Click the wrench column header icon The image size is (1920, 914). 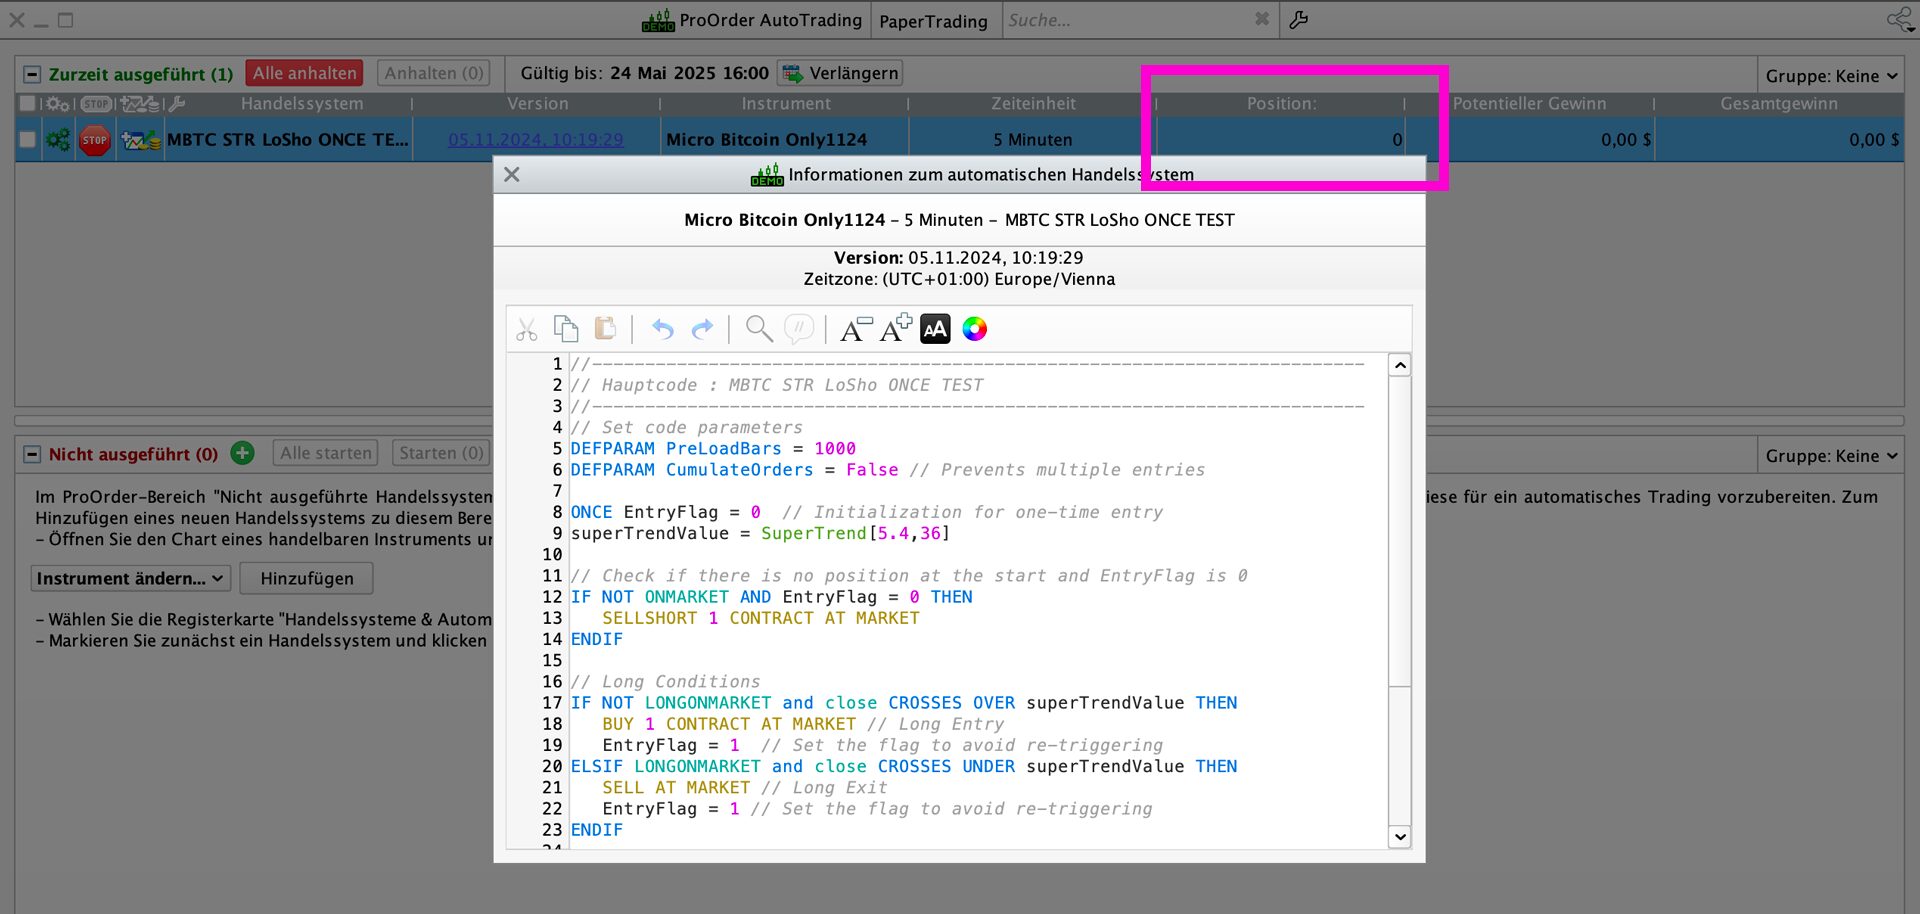pos(177,104)
